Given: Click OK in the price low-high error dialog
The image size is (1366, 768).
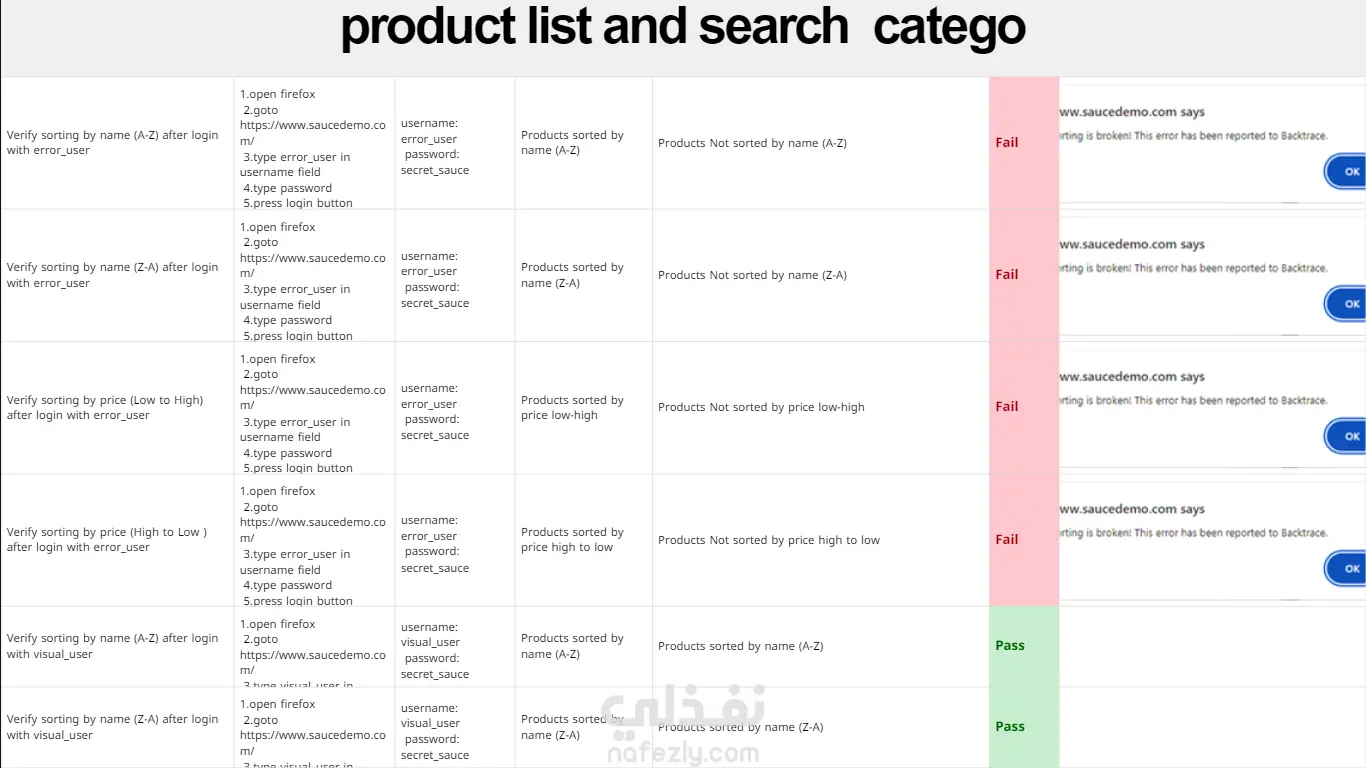Looking at the screenshot, I should 1351,436.
